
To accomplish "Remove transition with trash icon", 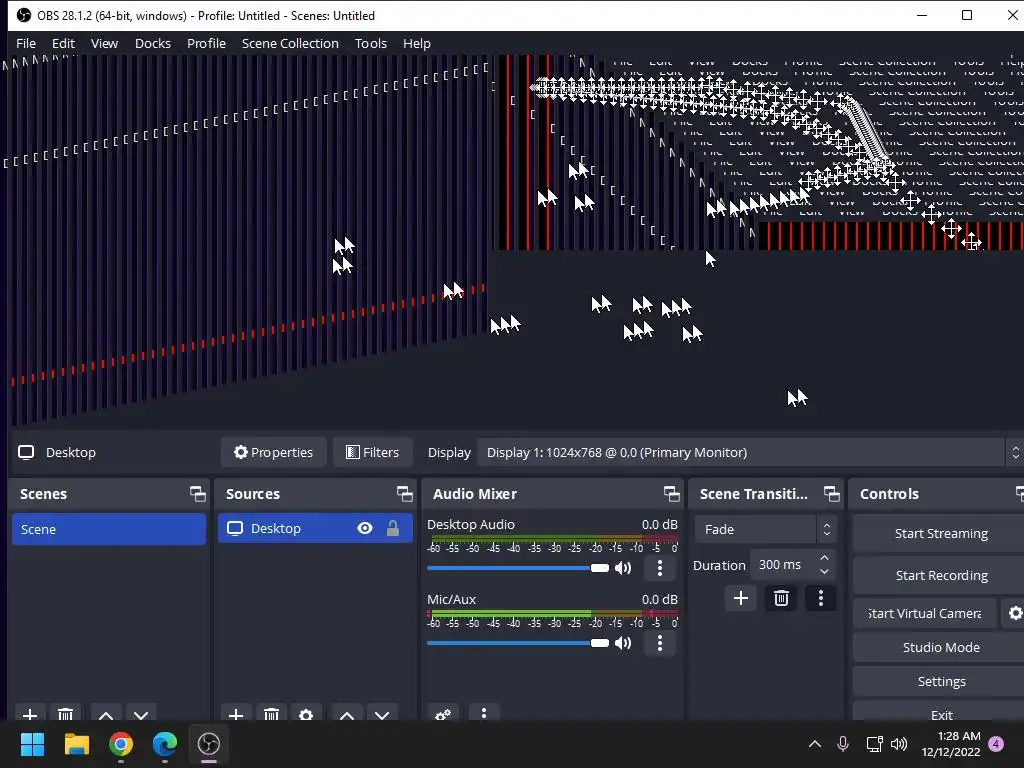I will (x=781, y=598).
